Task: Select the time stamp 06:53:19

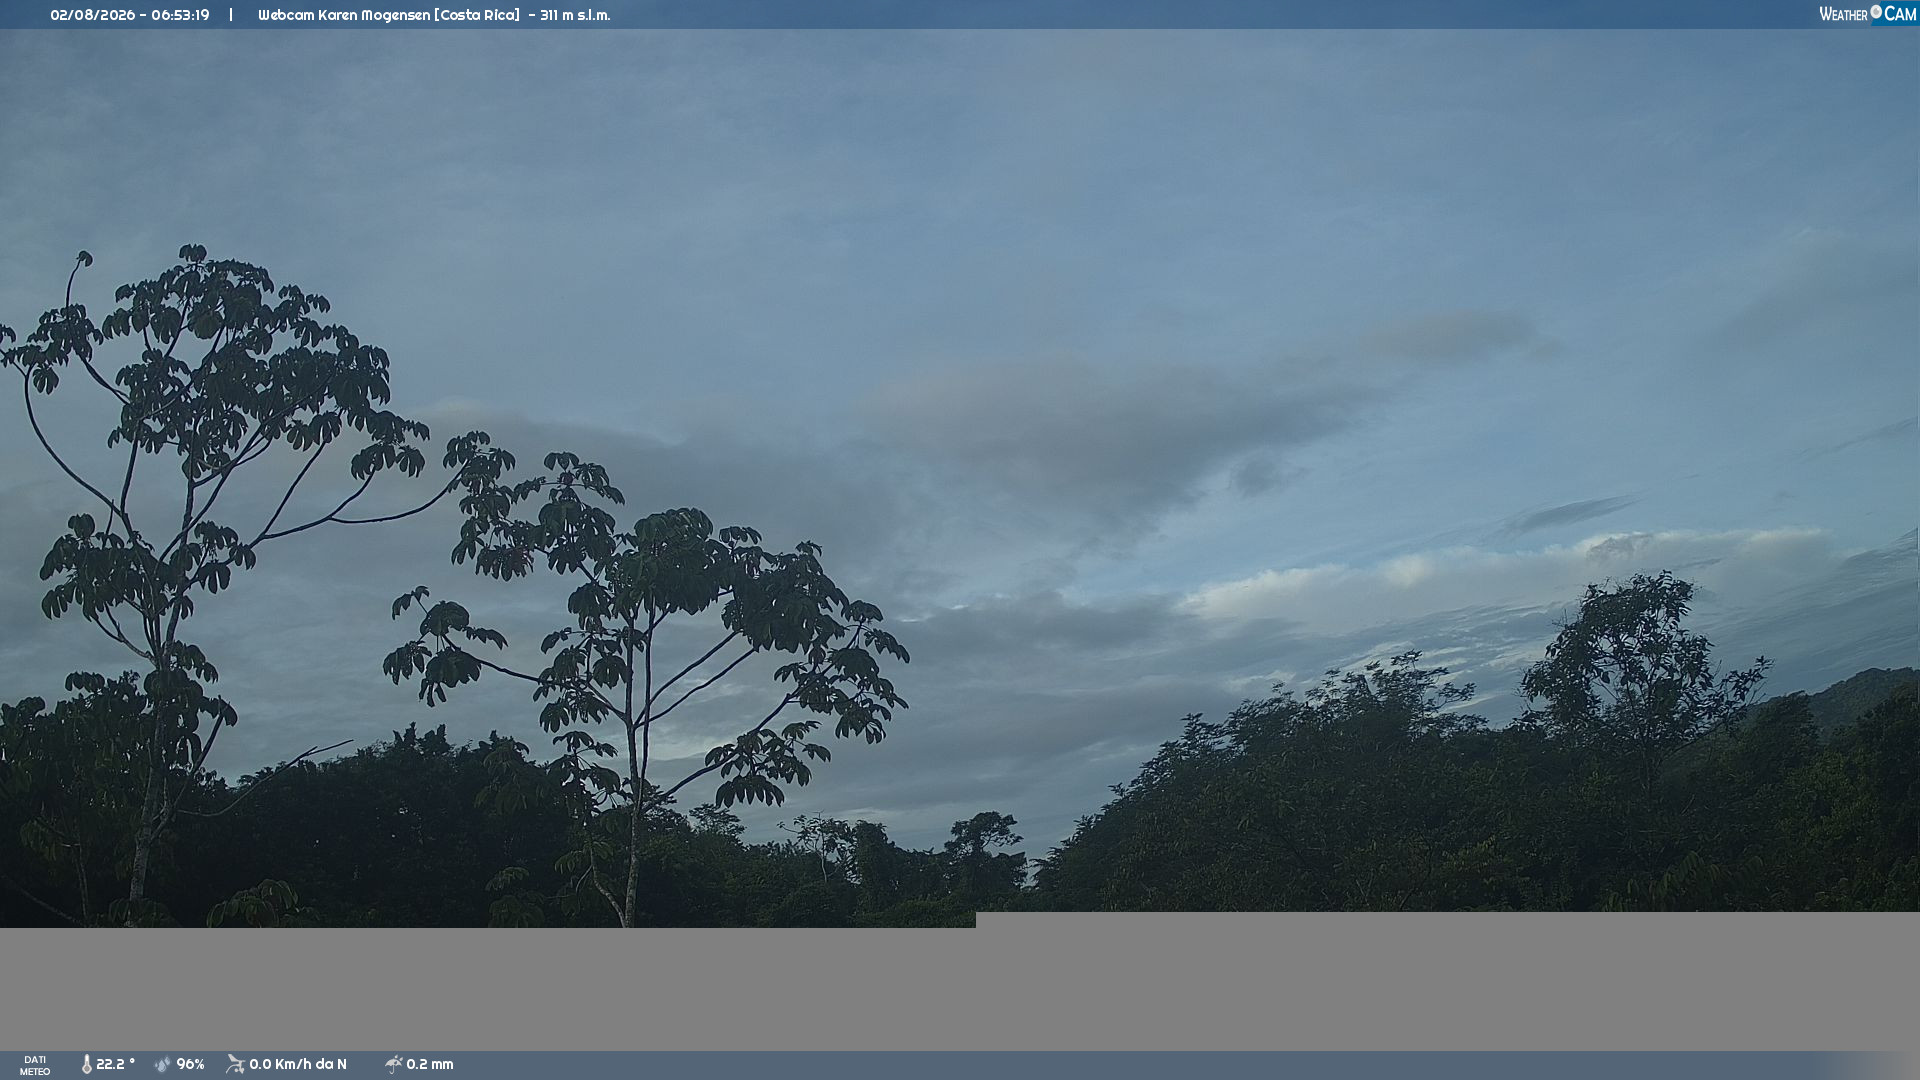Action: click(180, 15)
